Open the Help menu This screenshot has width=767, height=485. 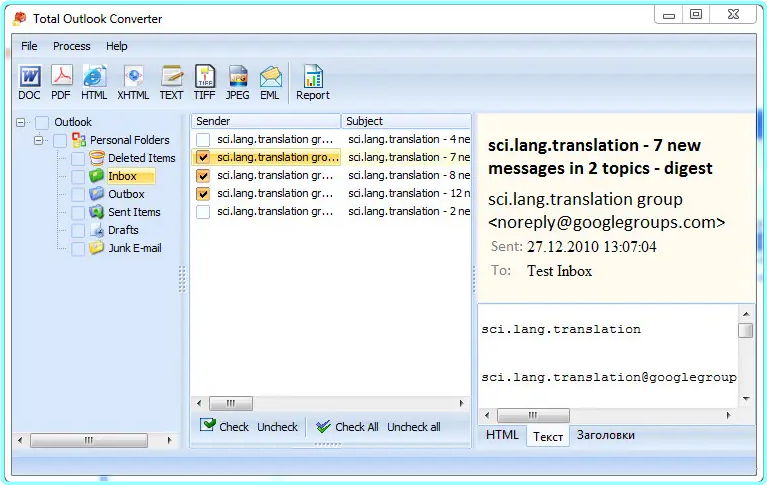point(116,46)
